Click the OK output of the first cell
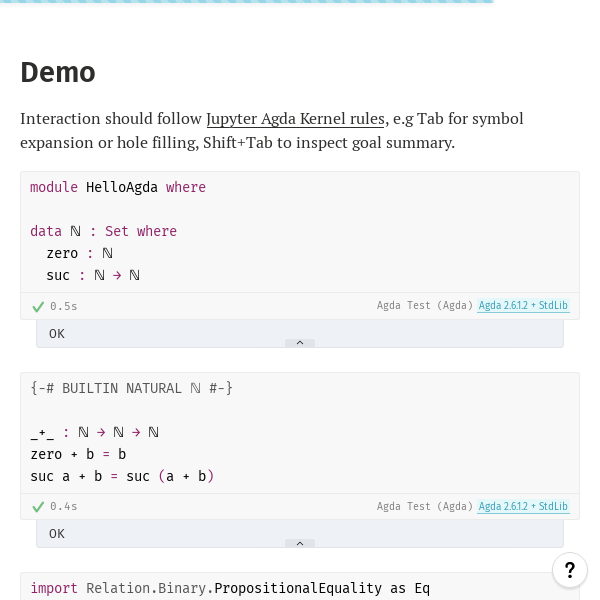The image size is (600, 600). [x=57, y=334]
